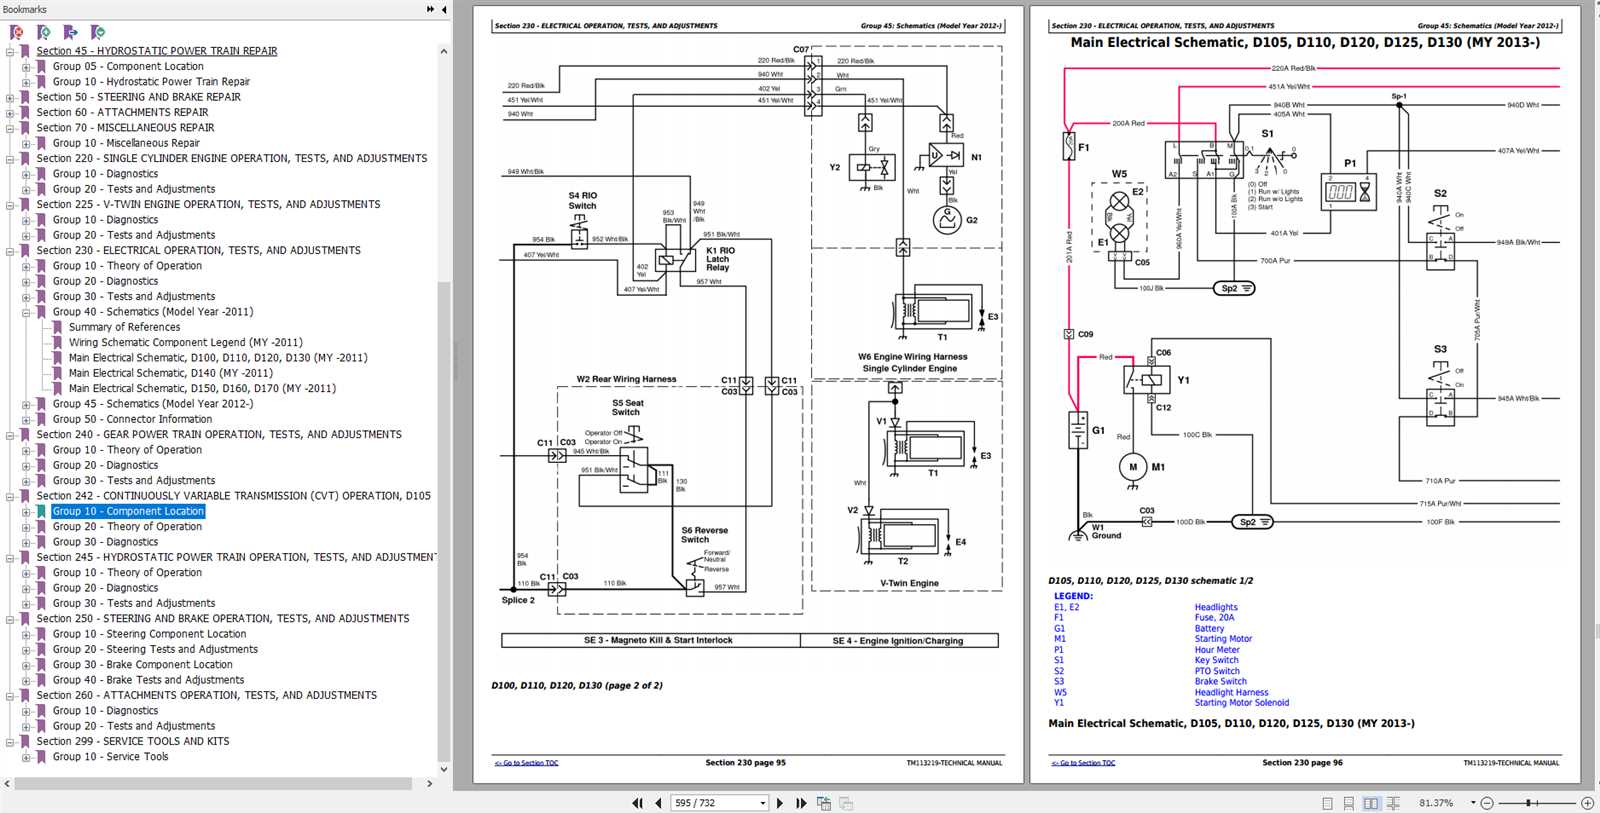Screen dimensions: 1600x813
Task: Select Section 225 - V-TWIN ENGINE OPERATION bookmark
Action: tap(208, 204)
